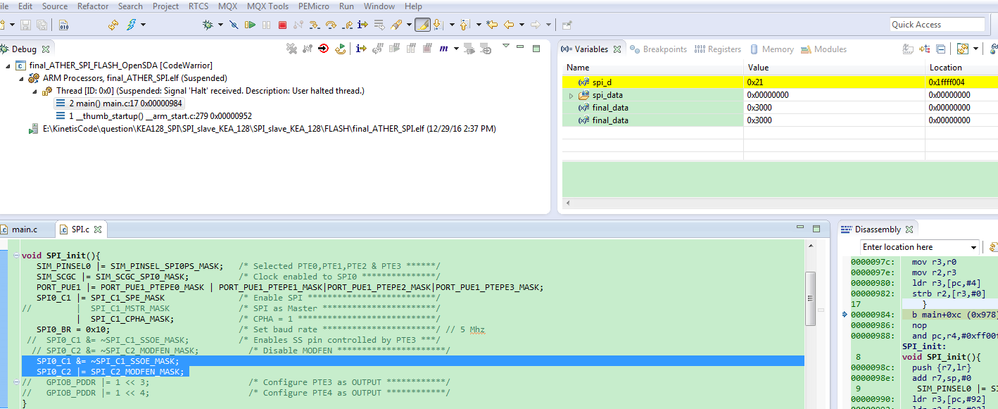Open the multicore 'm' dropdown in Debug view
Viewport: 998px width, 409px height.
click(456, 49)
